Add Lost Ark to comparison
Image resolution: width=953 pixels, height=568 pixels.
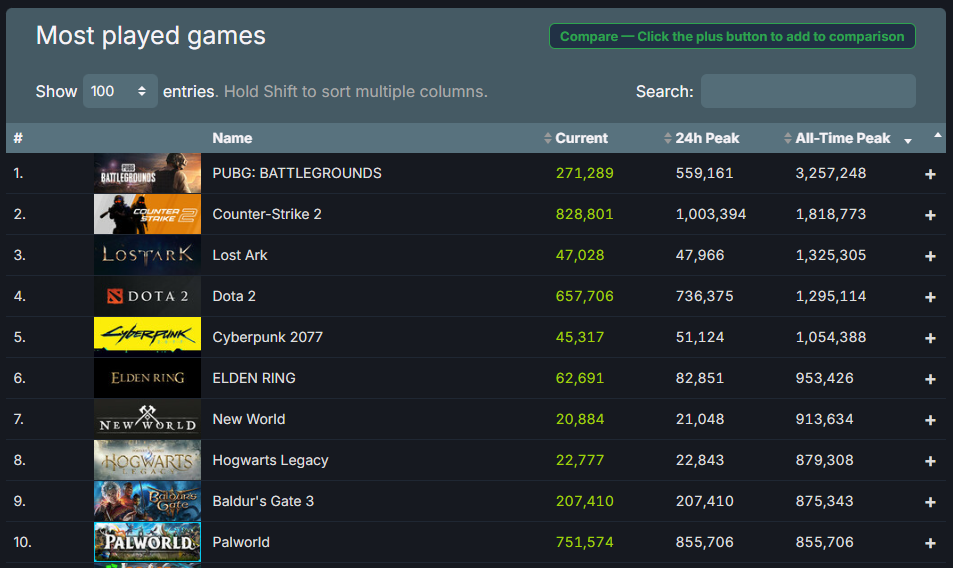930,256
